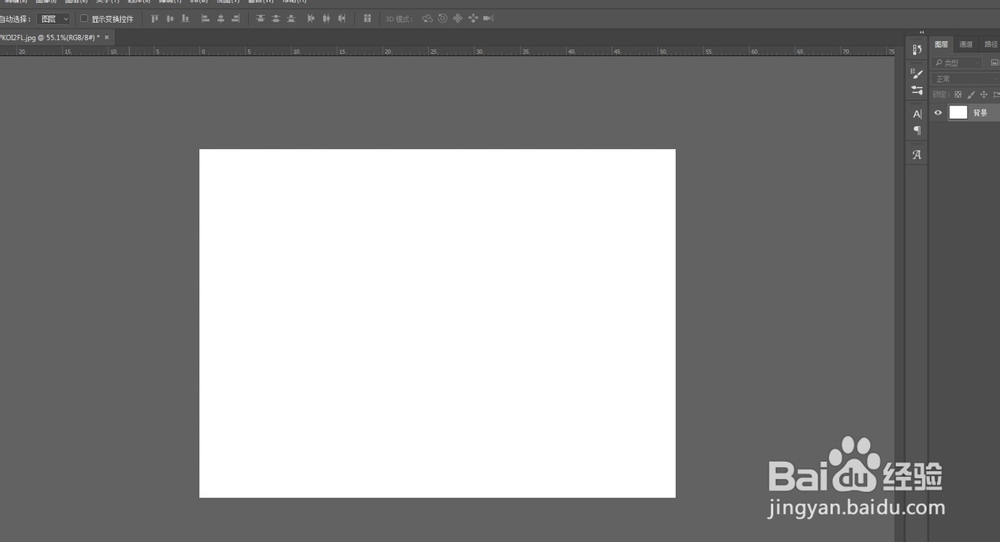Screen dimensions: 1000x542
Task: Align horizontal centers of layers
Action: 221,18
